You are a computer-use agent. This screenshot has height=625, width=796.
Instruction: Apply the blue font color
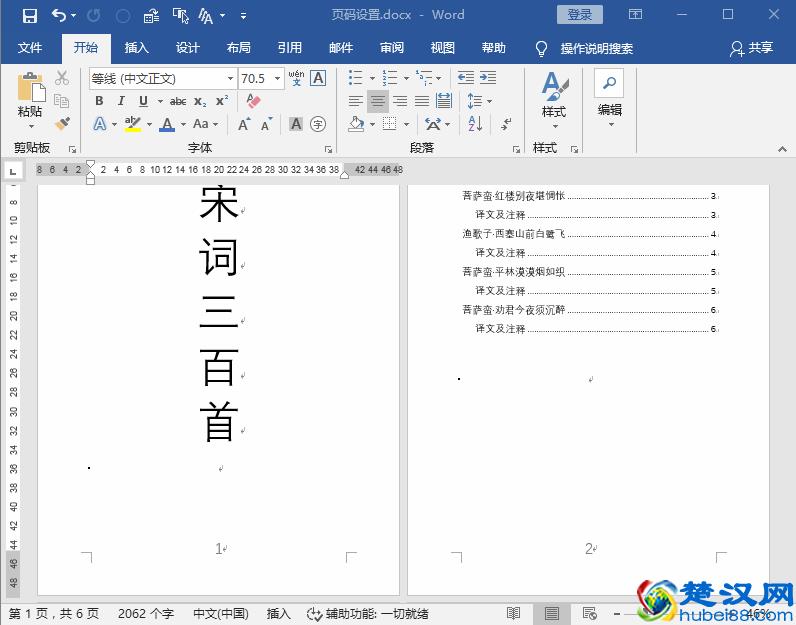pos(167,124)
